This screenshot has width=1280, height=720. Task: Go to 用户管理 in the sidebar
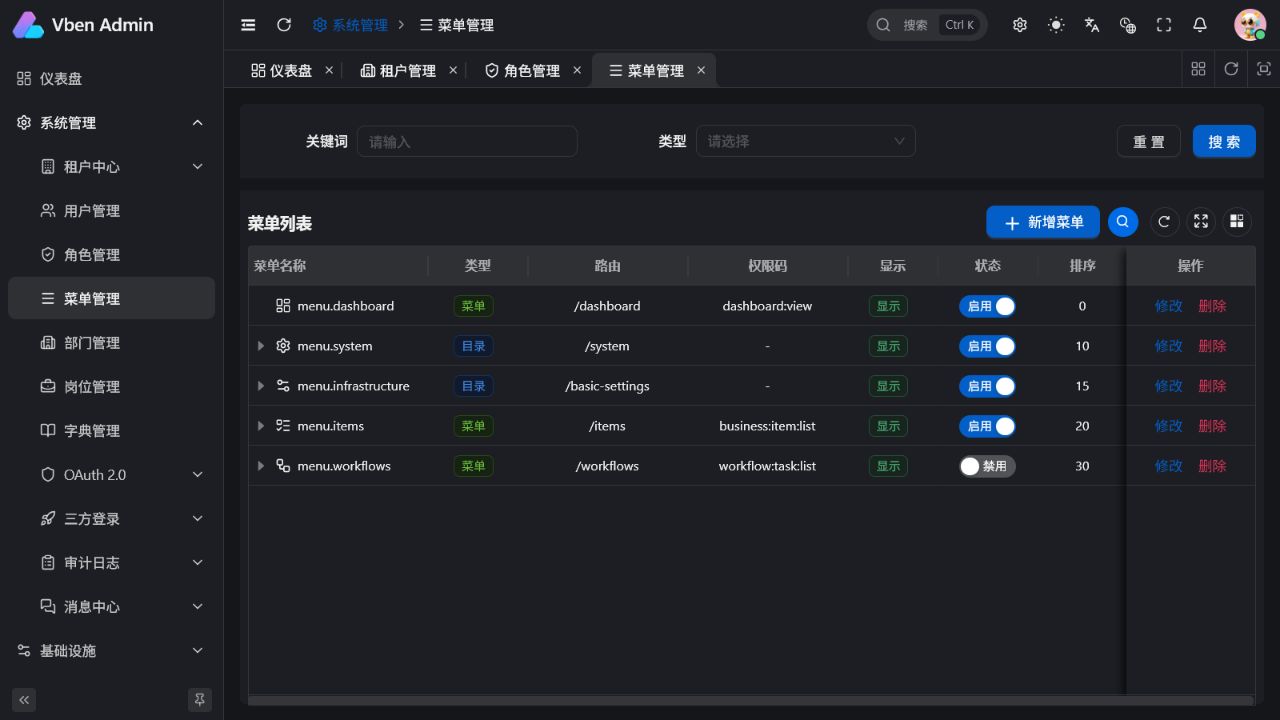pyautogui.click(x=111, y=211)
